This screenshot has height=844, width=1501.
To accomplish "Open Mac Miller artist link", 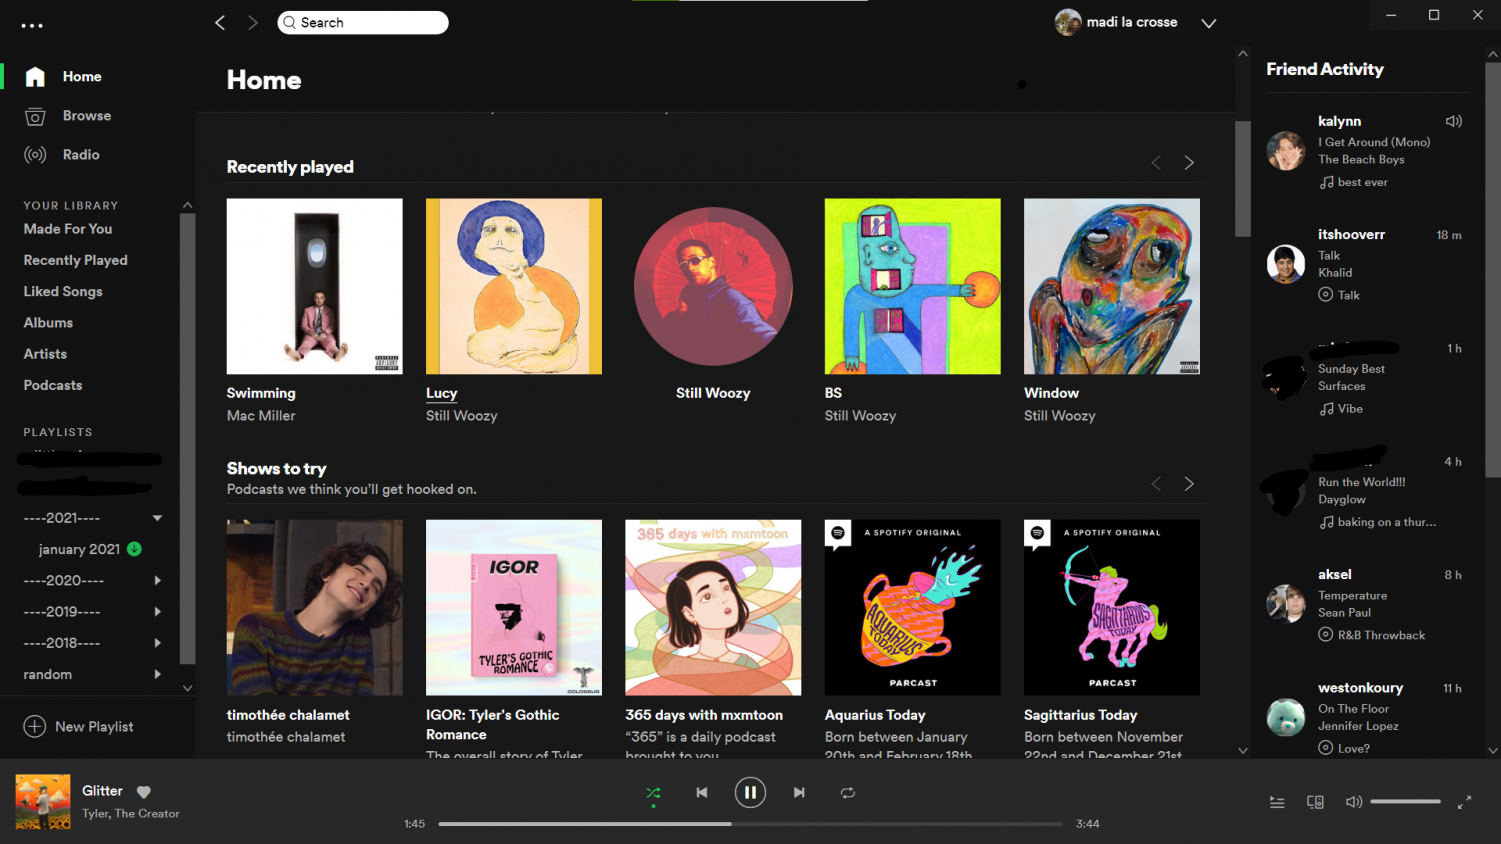I will [261, 416].
